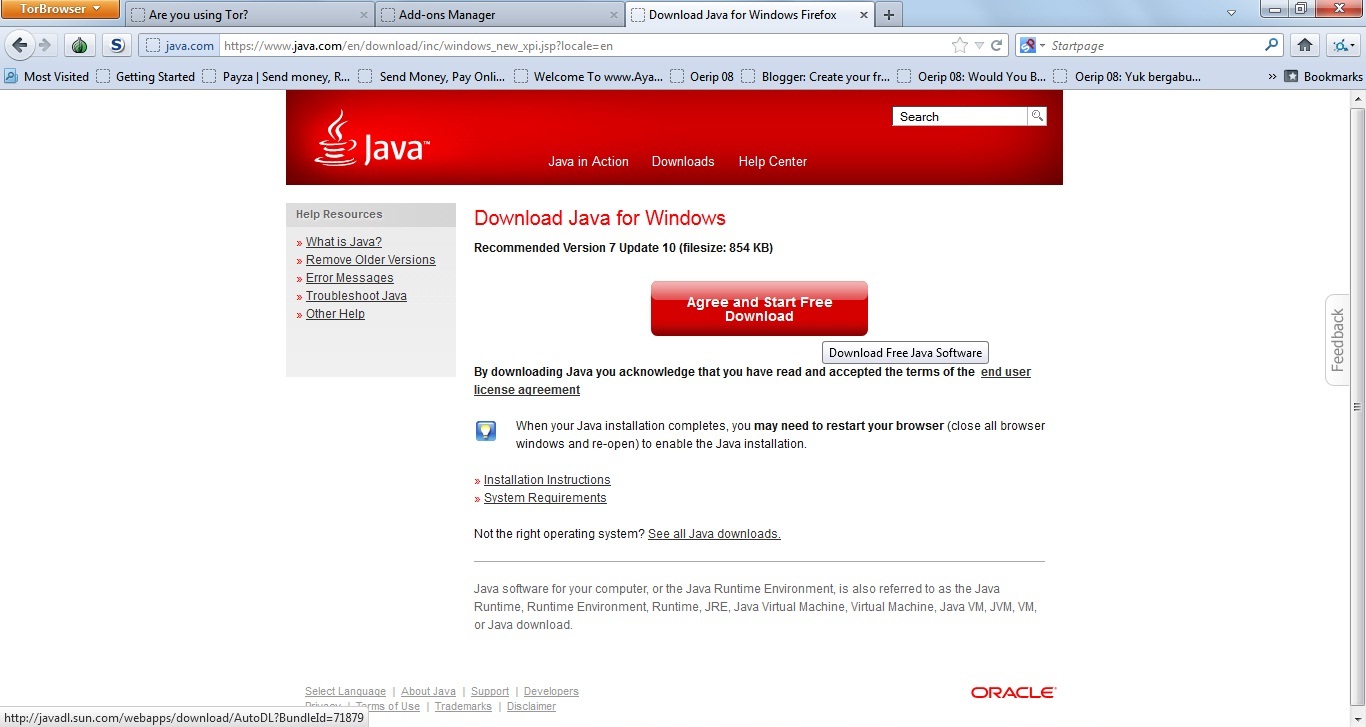The height and width of the screenshot is (727, 1366).
Task: Open the Downloads menu item
Action: click(683, 161)
